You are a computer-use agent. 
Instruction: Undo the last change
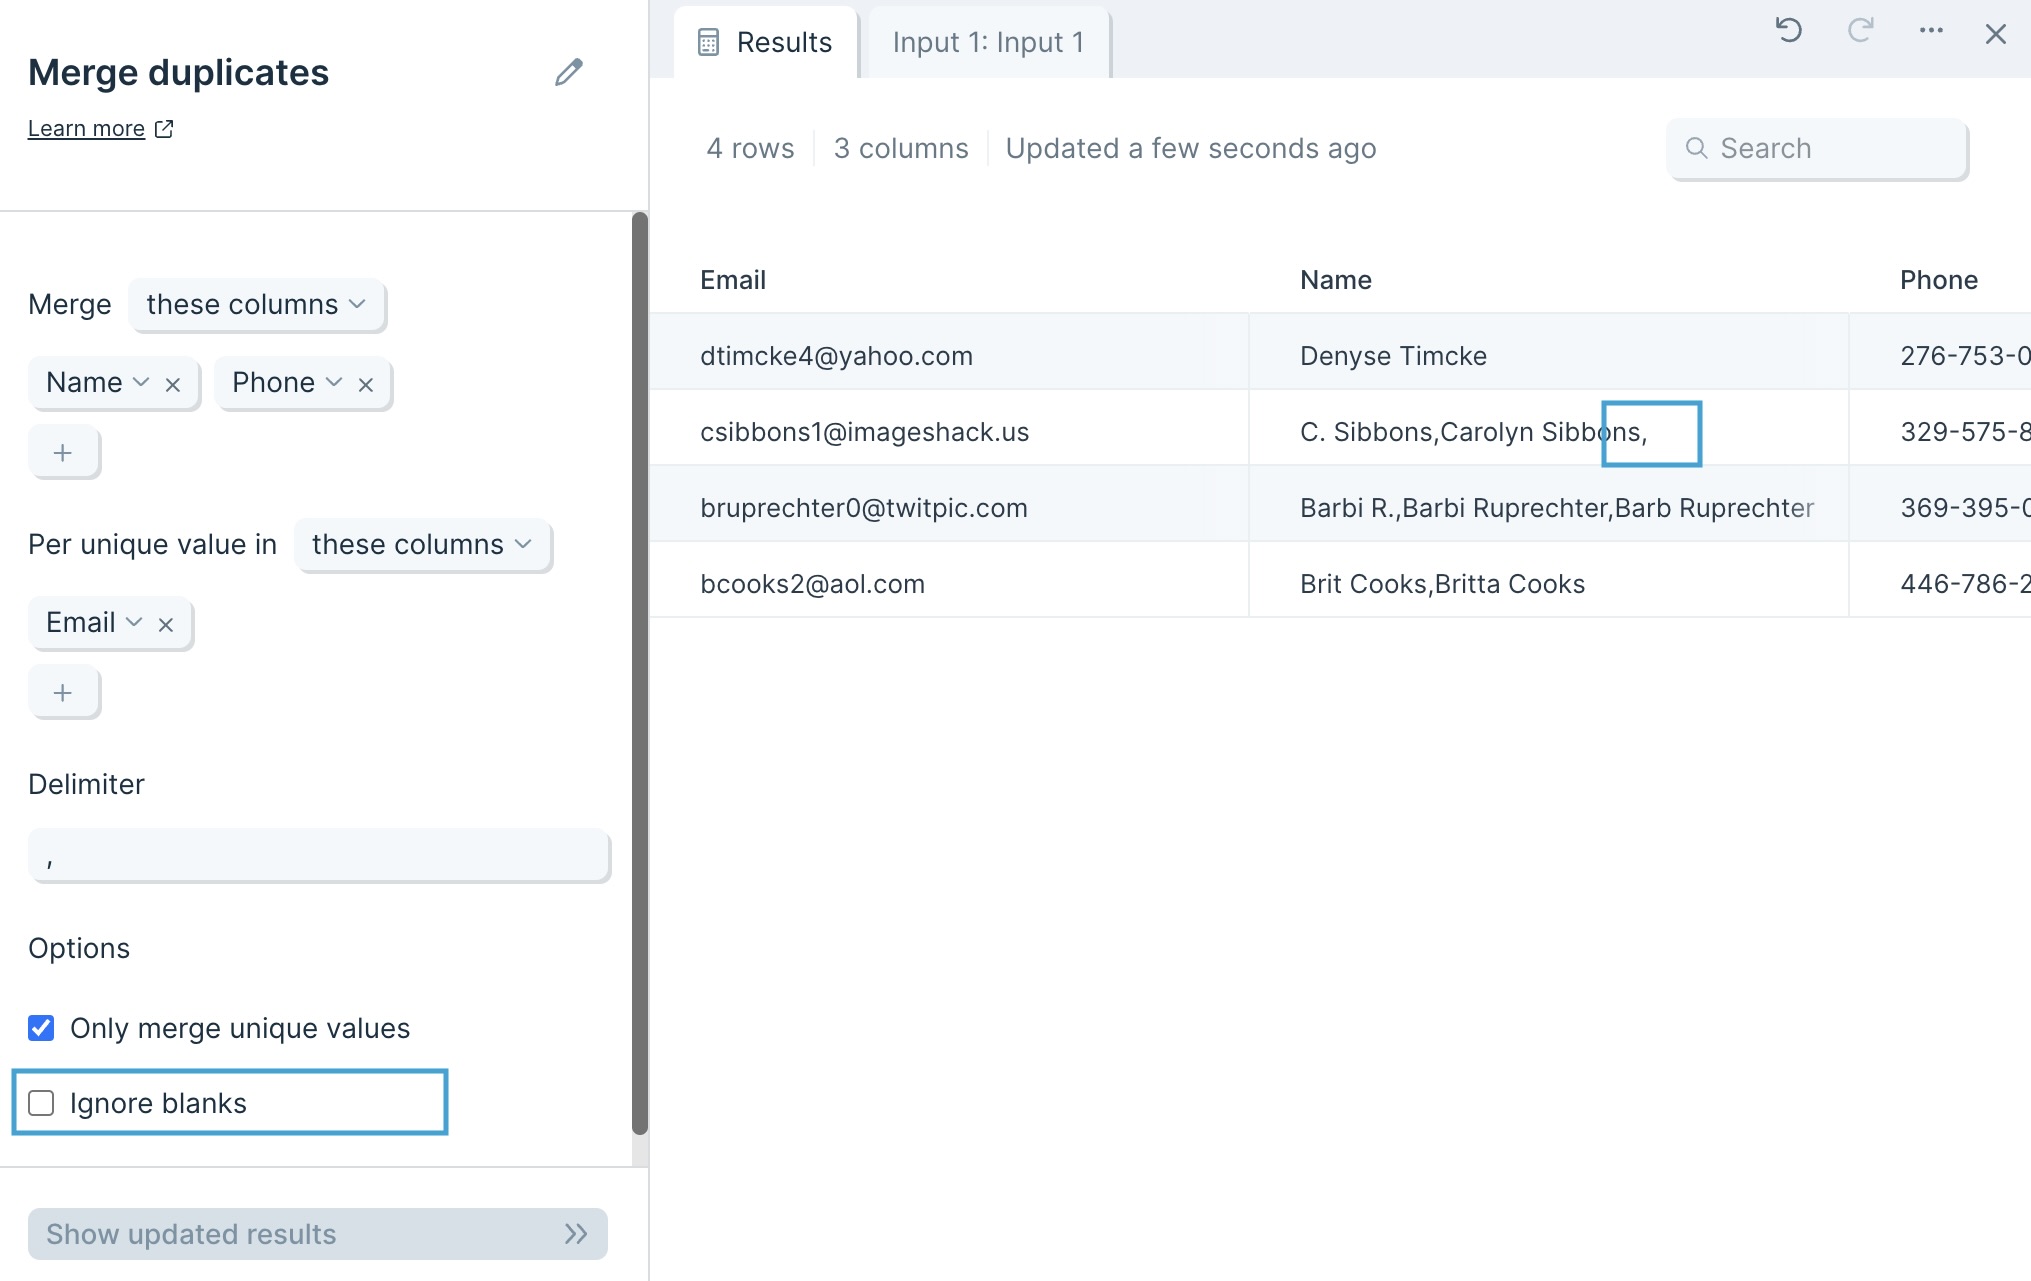[x=1789, y=31]
